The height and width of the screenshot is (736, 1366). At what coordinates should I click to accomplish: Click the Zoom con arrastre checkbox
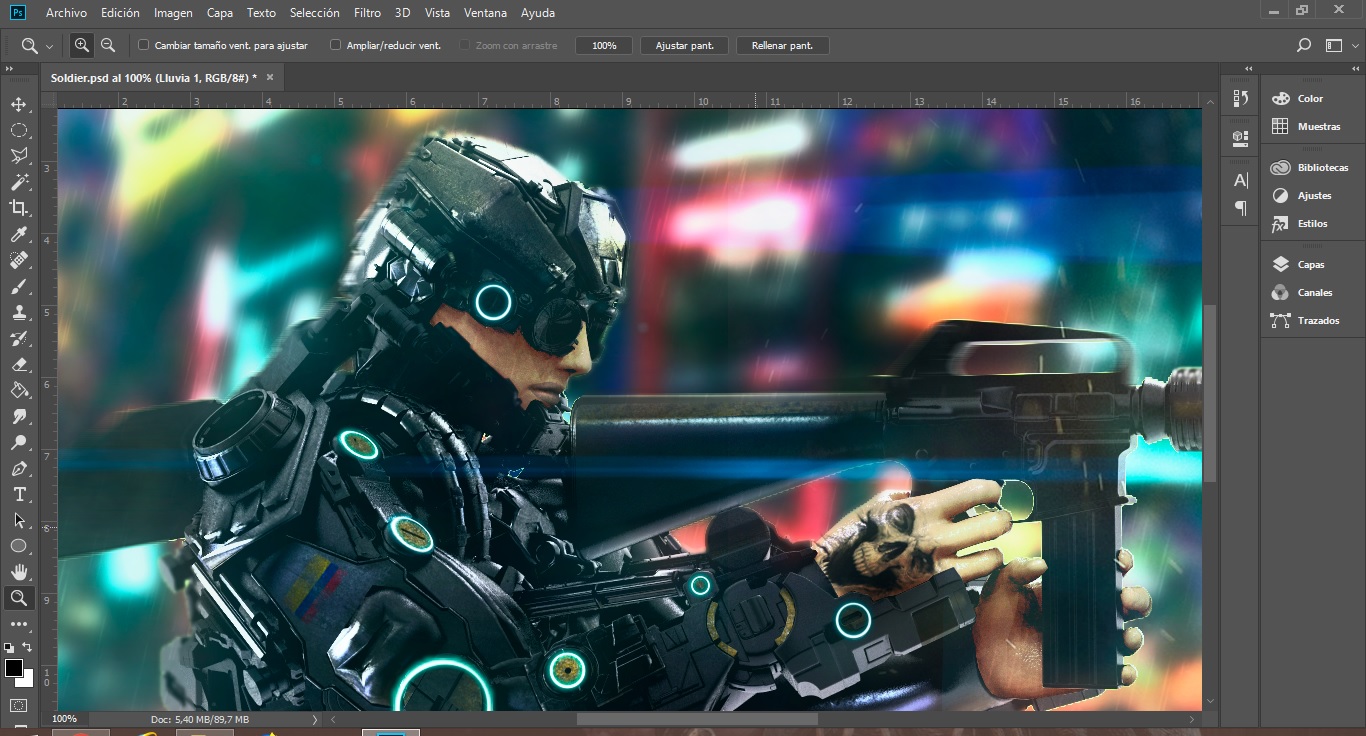pyautogui.click(x=464, y=45)
